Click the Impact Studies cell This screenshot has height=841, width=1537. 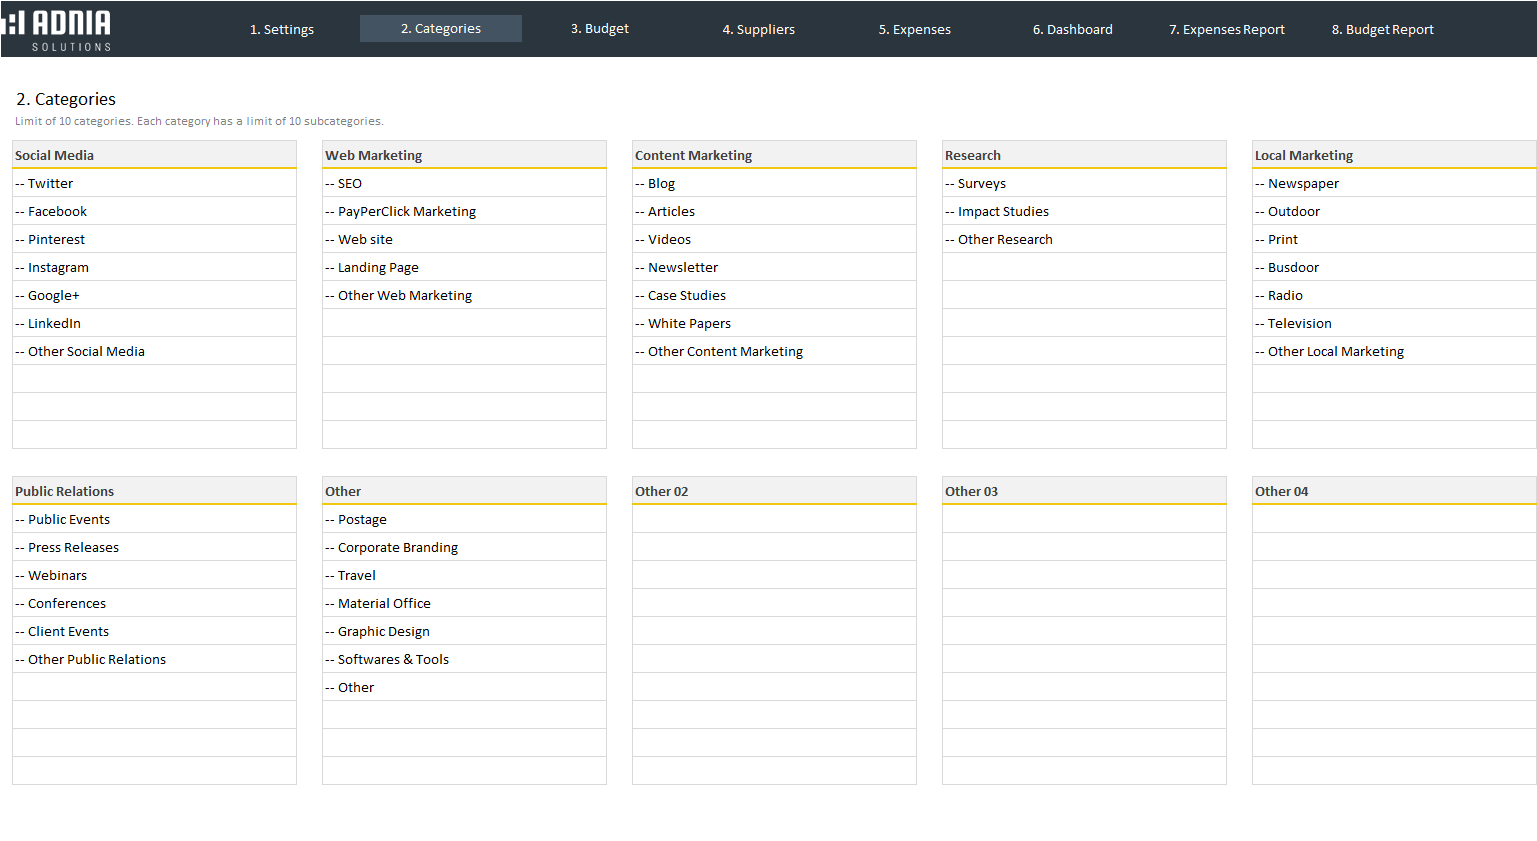(1084, 211)
